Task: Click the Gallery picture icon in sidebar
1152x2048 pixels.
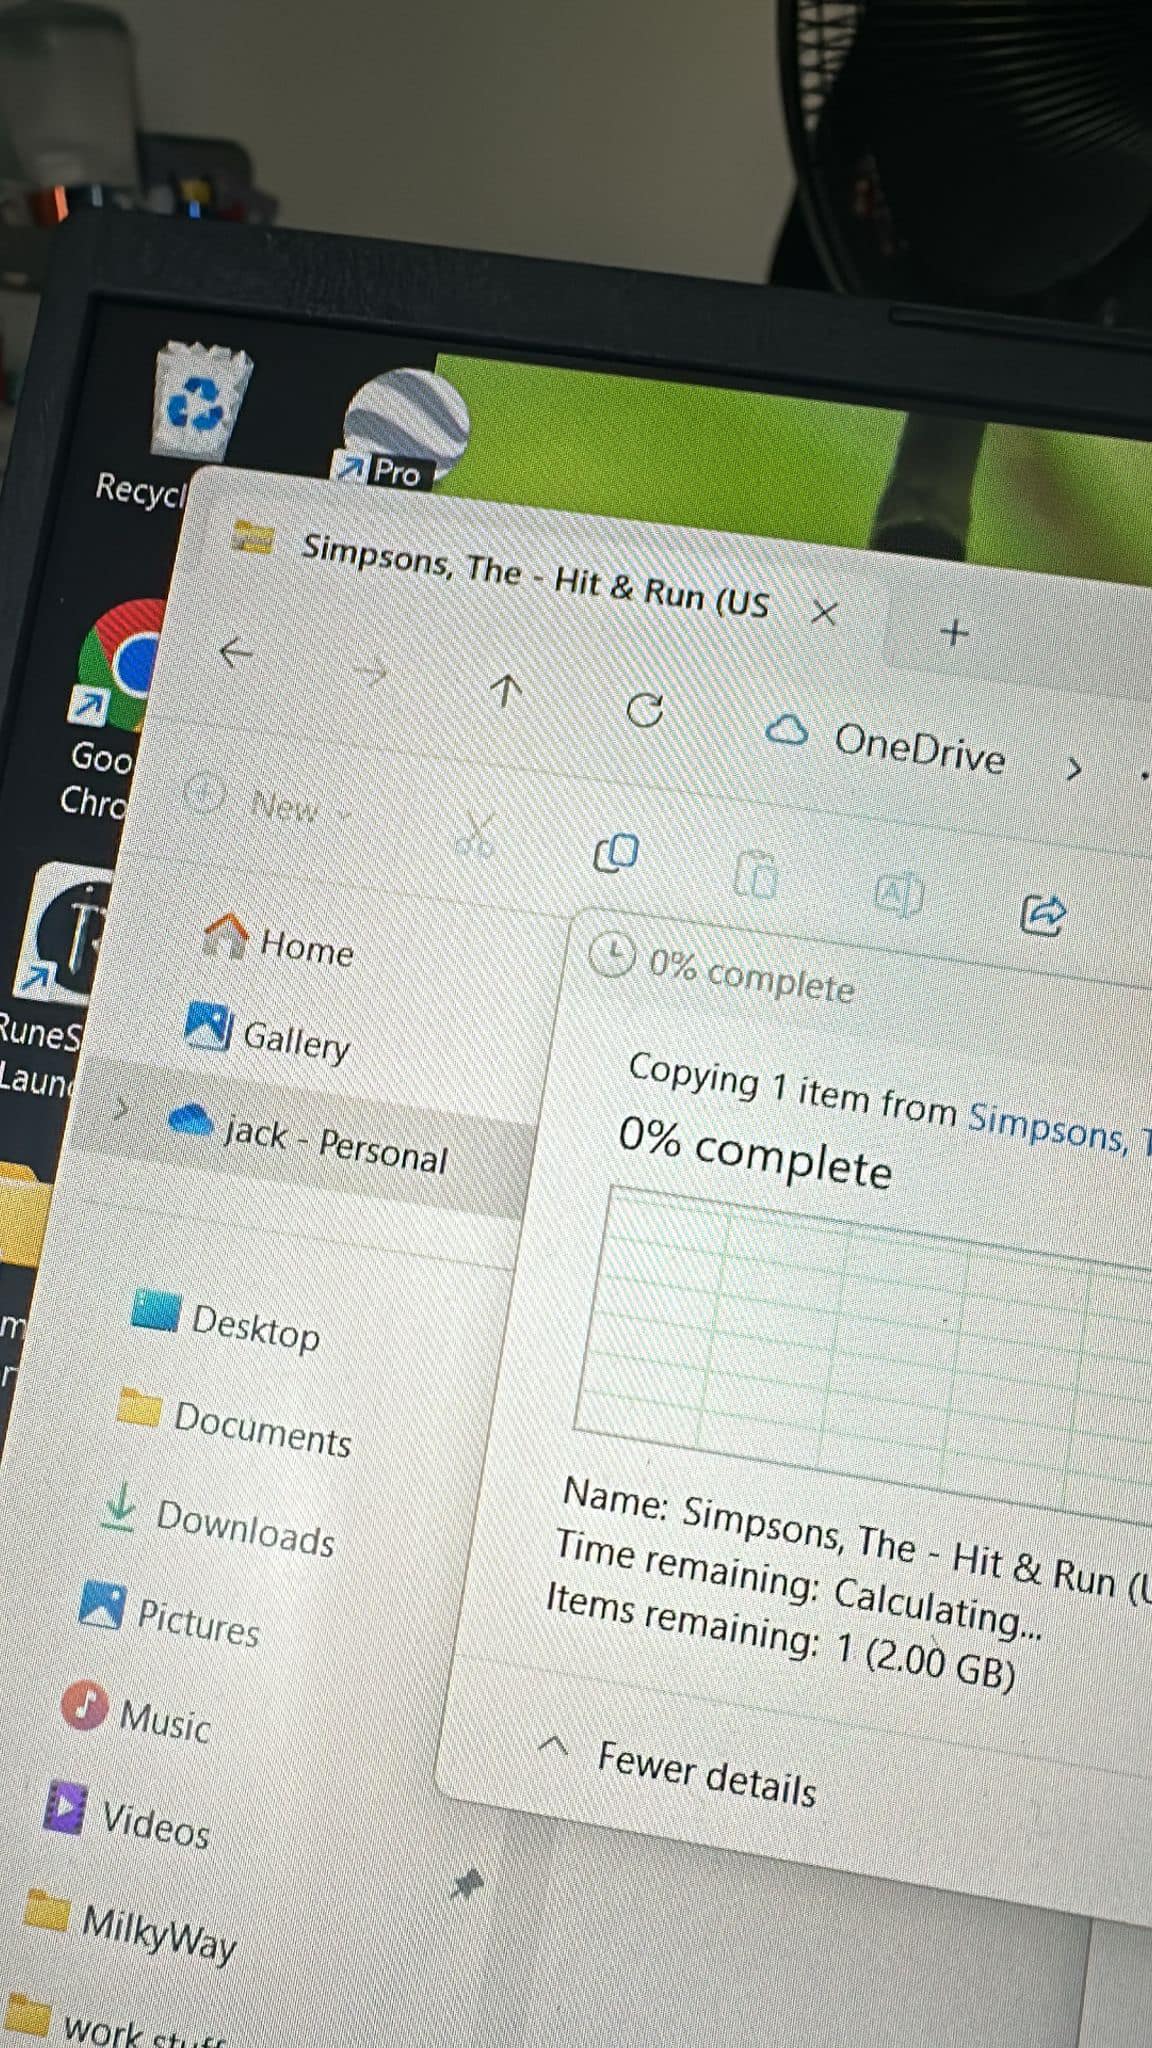Action: (209, 1026)
